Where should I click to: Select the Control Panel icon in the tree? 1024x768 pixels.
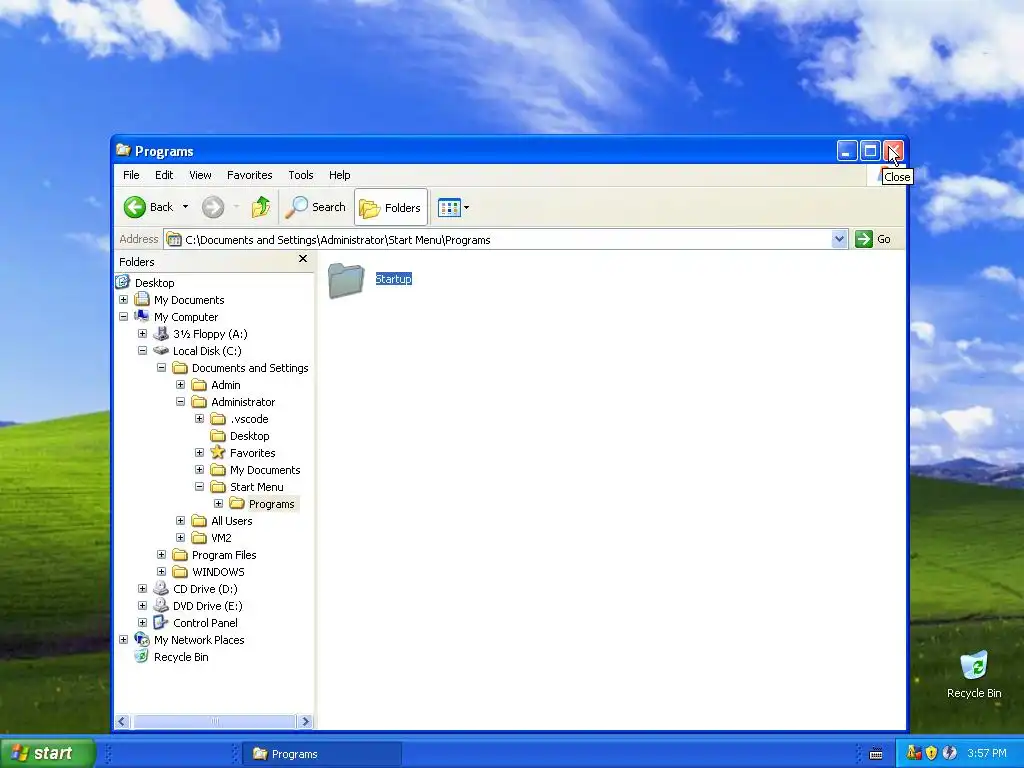[161, 622]
